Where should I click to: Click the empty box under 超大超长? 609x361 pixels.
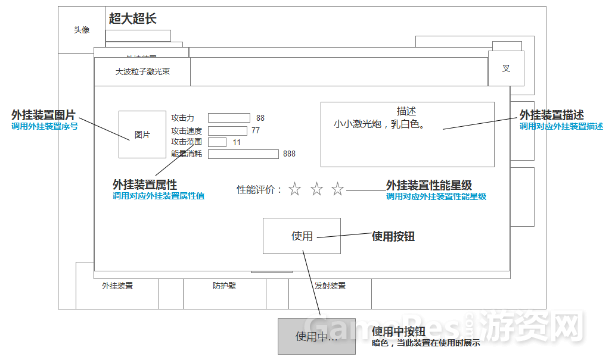point(138,36)
